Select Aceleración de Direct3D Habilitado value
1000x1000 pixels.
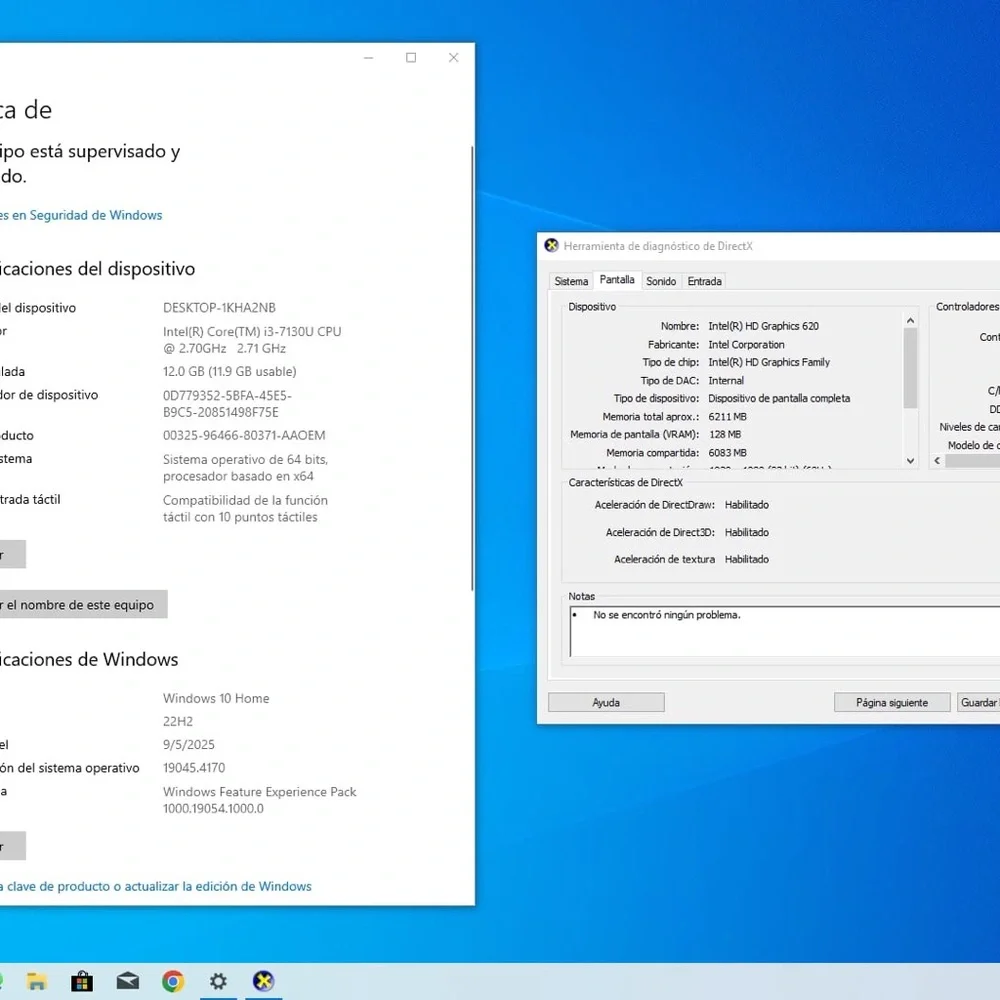pos(747,532)
